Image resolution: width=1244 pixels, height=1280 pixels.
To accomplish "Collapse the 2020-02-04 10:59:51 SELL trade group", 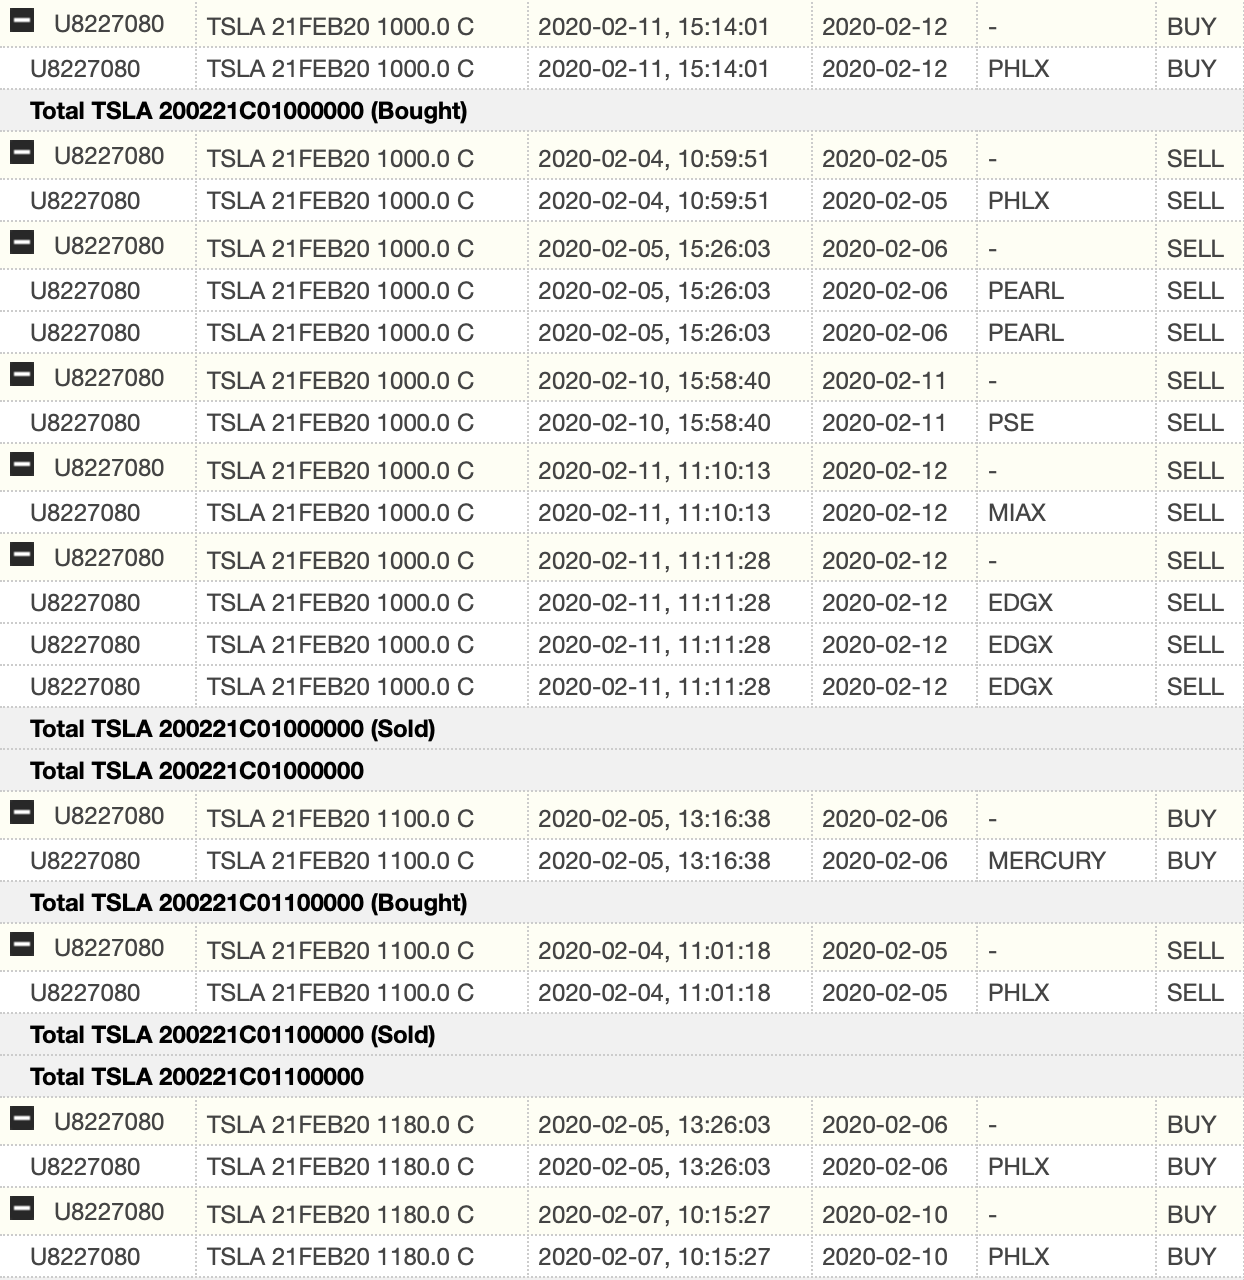I will [21, 153].
